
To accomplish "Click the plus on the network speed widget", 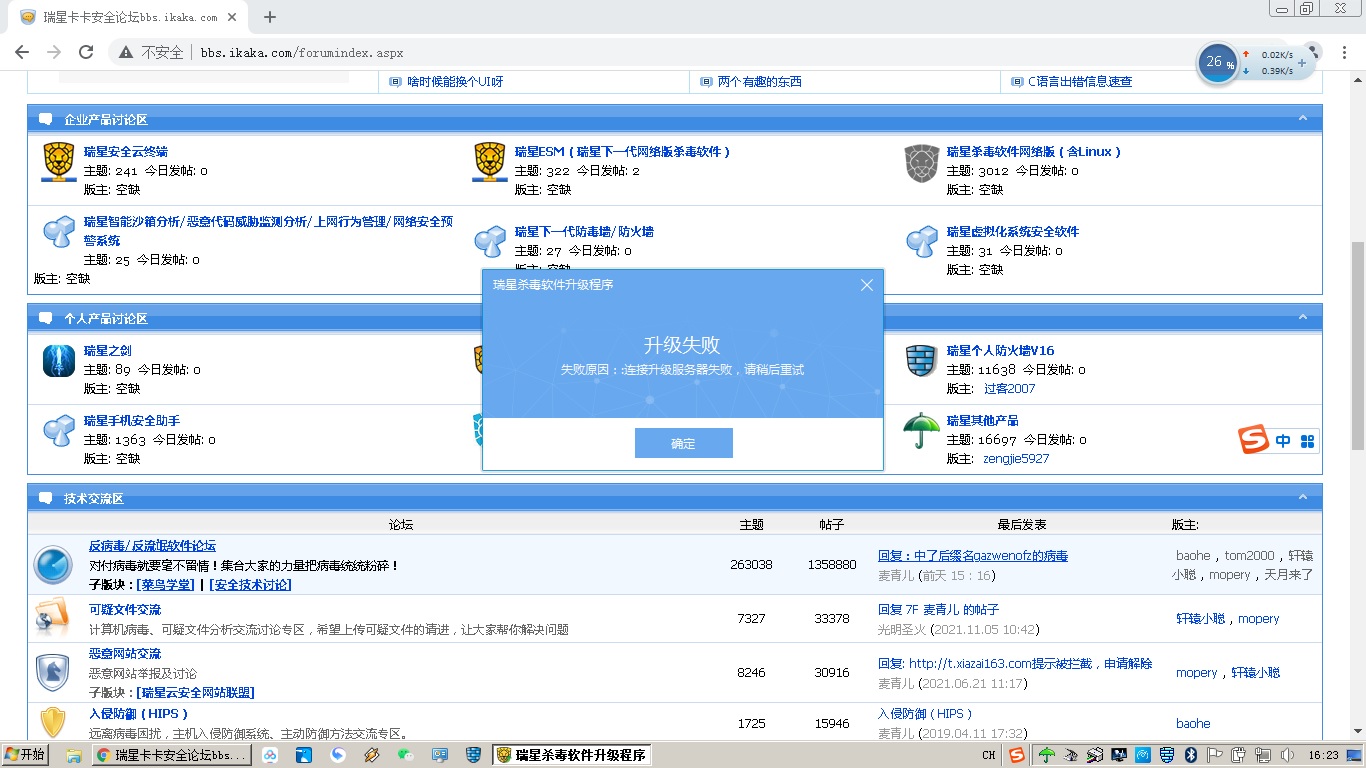I will [1301, 63].
